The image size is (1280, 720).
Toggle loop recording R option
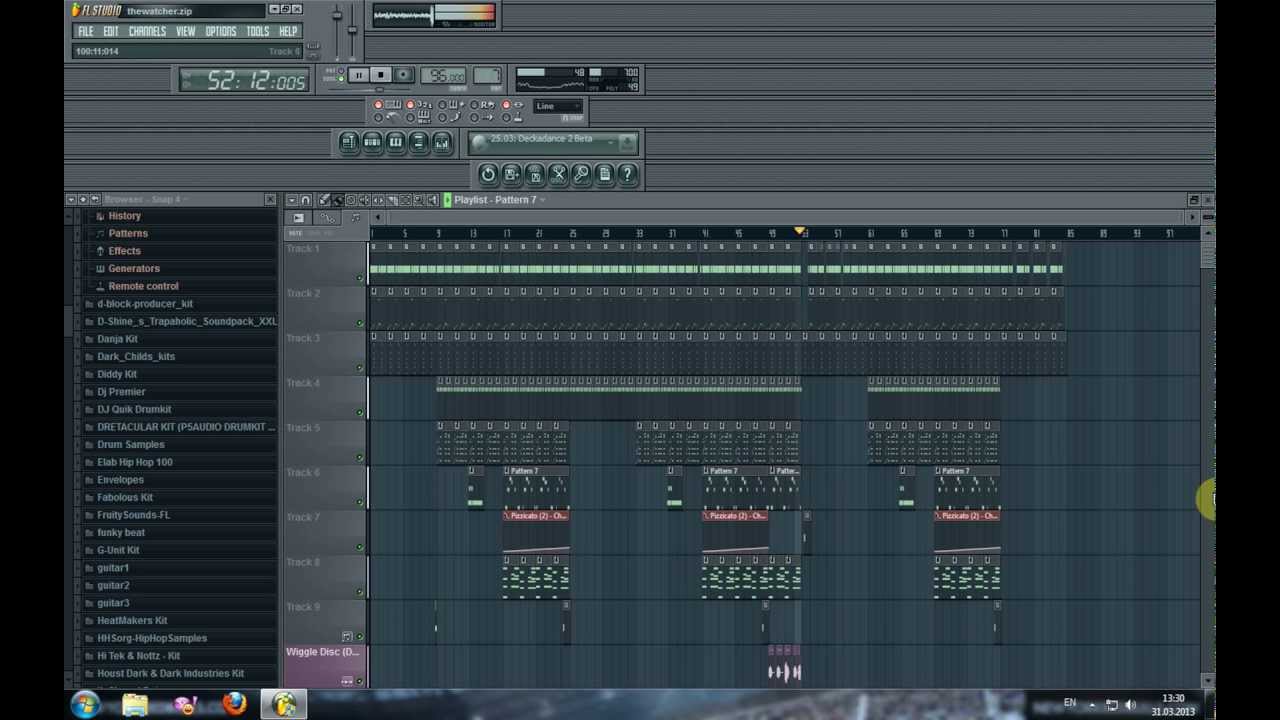(x=484, y=105)
